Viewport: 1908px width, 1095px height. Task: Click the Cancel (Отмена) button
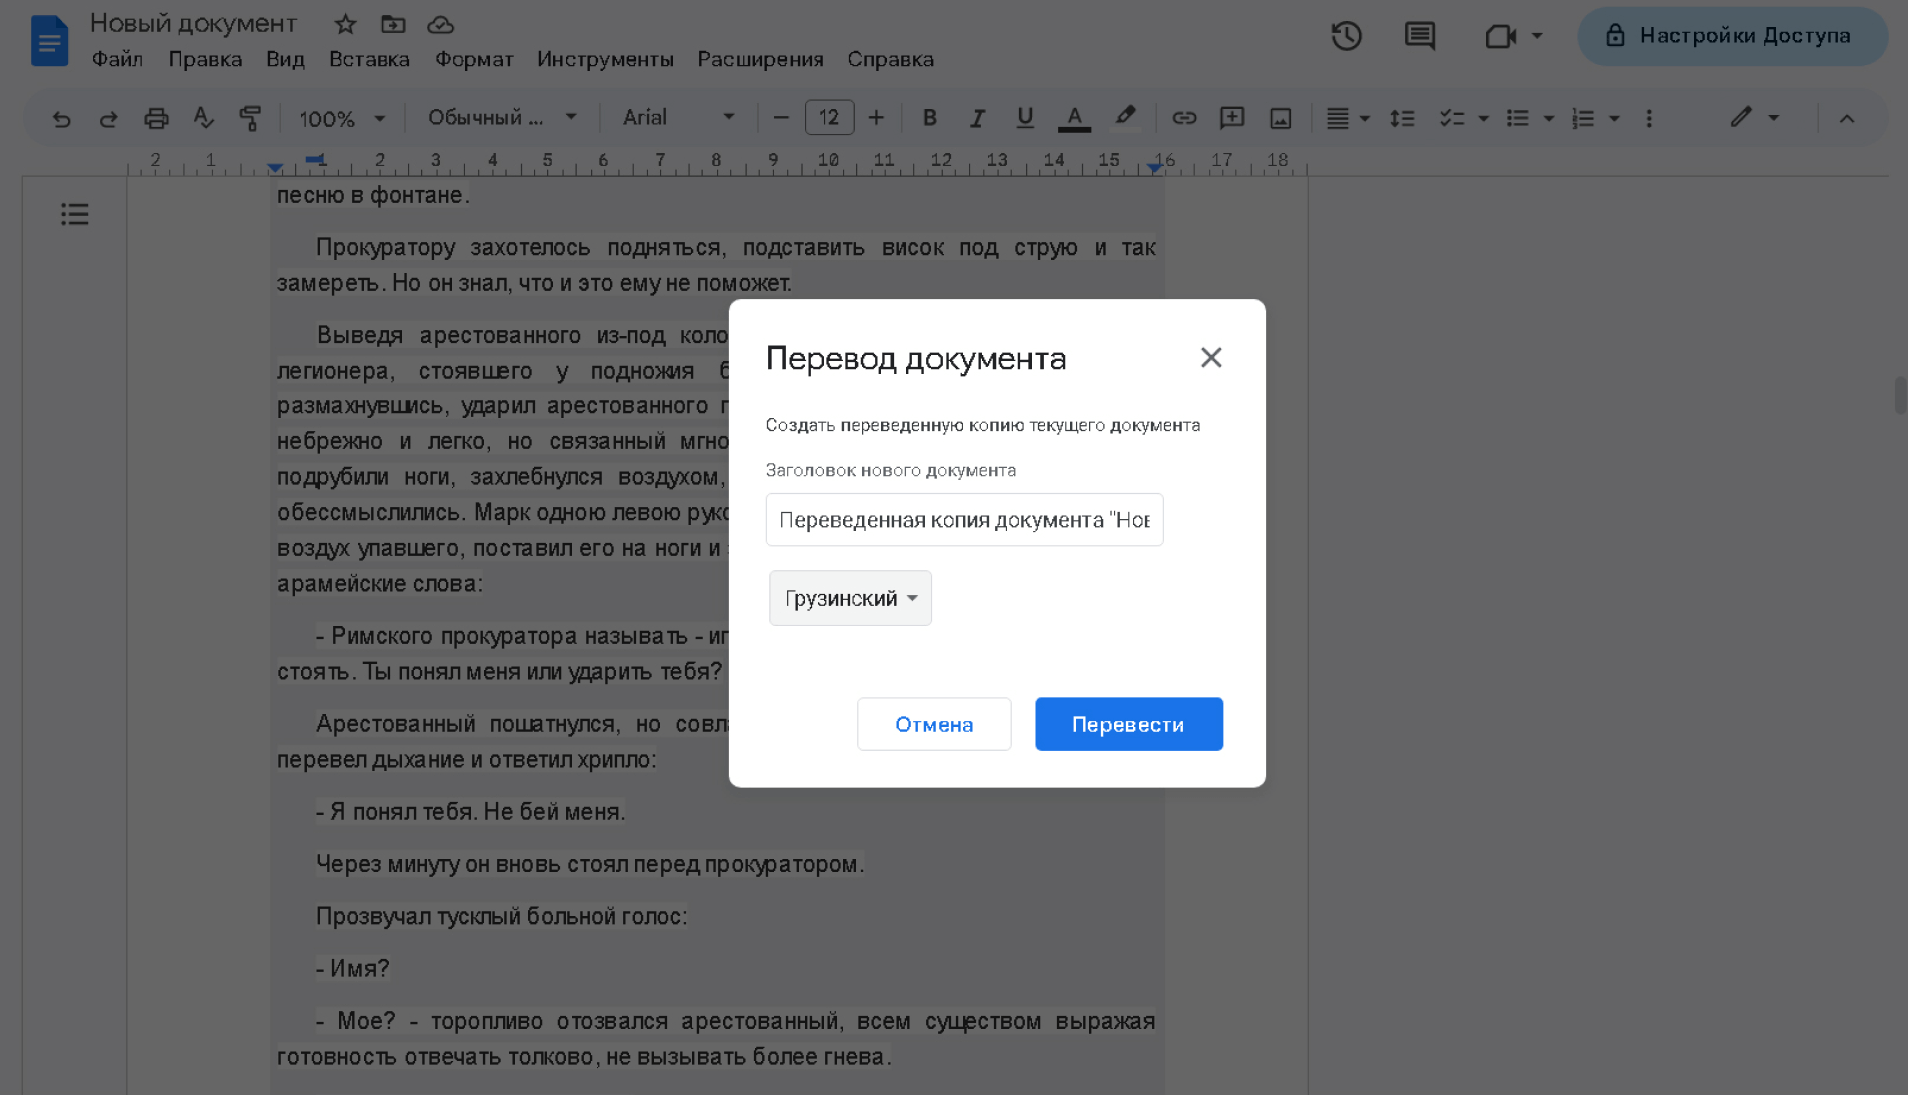[x=933, y=724]
